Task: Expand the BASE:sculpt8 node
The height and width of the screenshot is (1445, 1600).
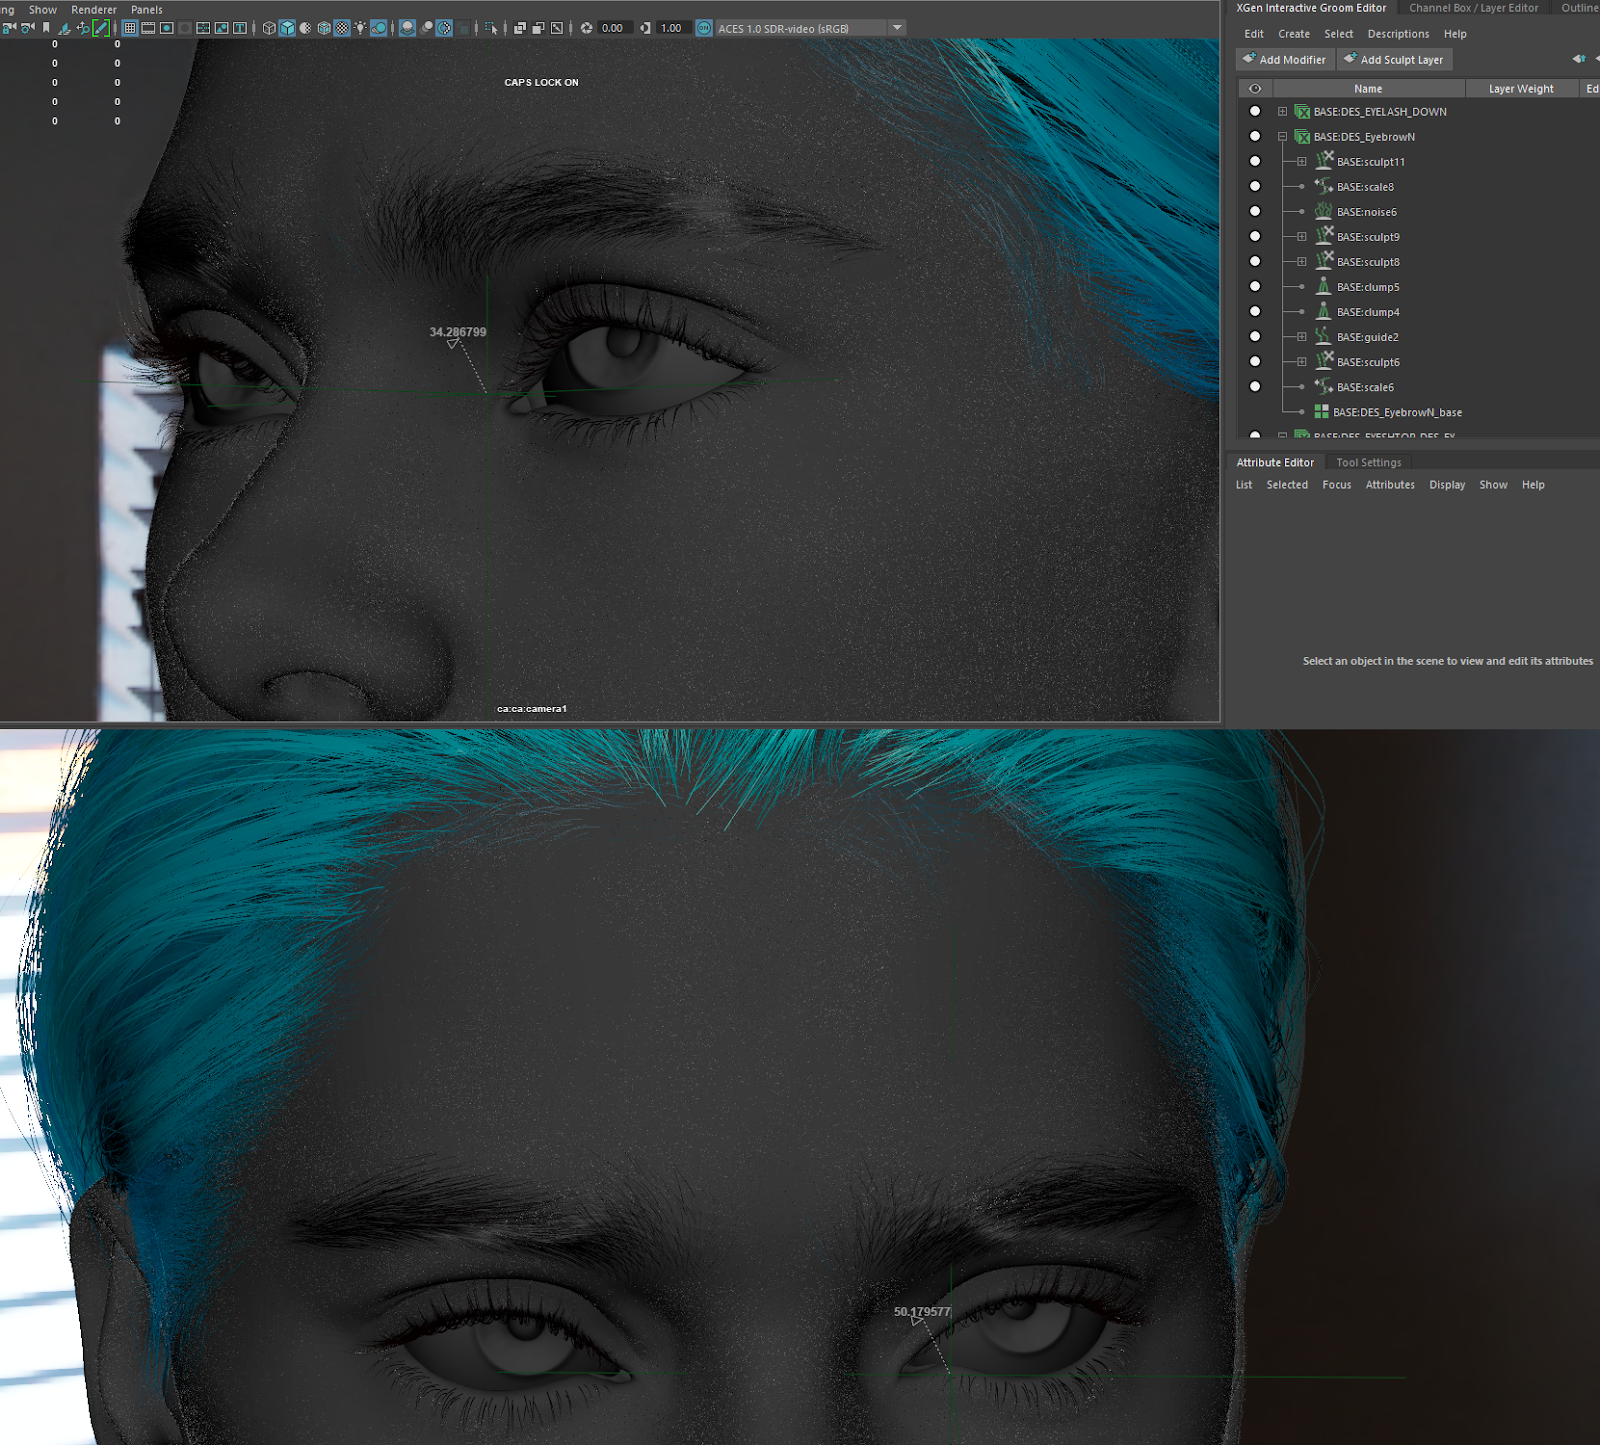Action: point(1301,261)
